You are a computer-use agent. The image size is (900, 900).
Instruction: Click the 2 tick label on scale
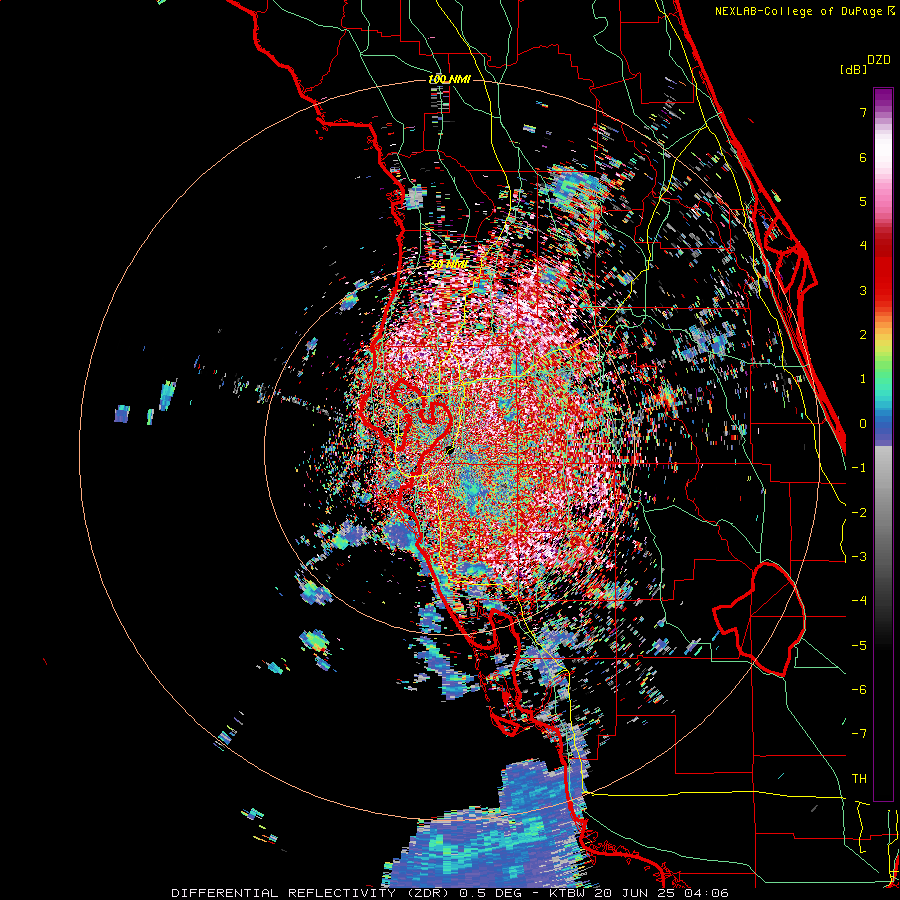tap(863, 335)
